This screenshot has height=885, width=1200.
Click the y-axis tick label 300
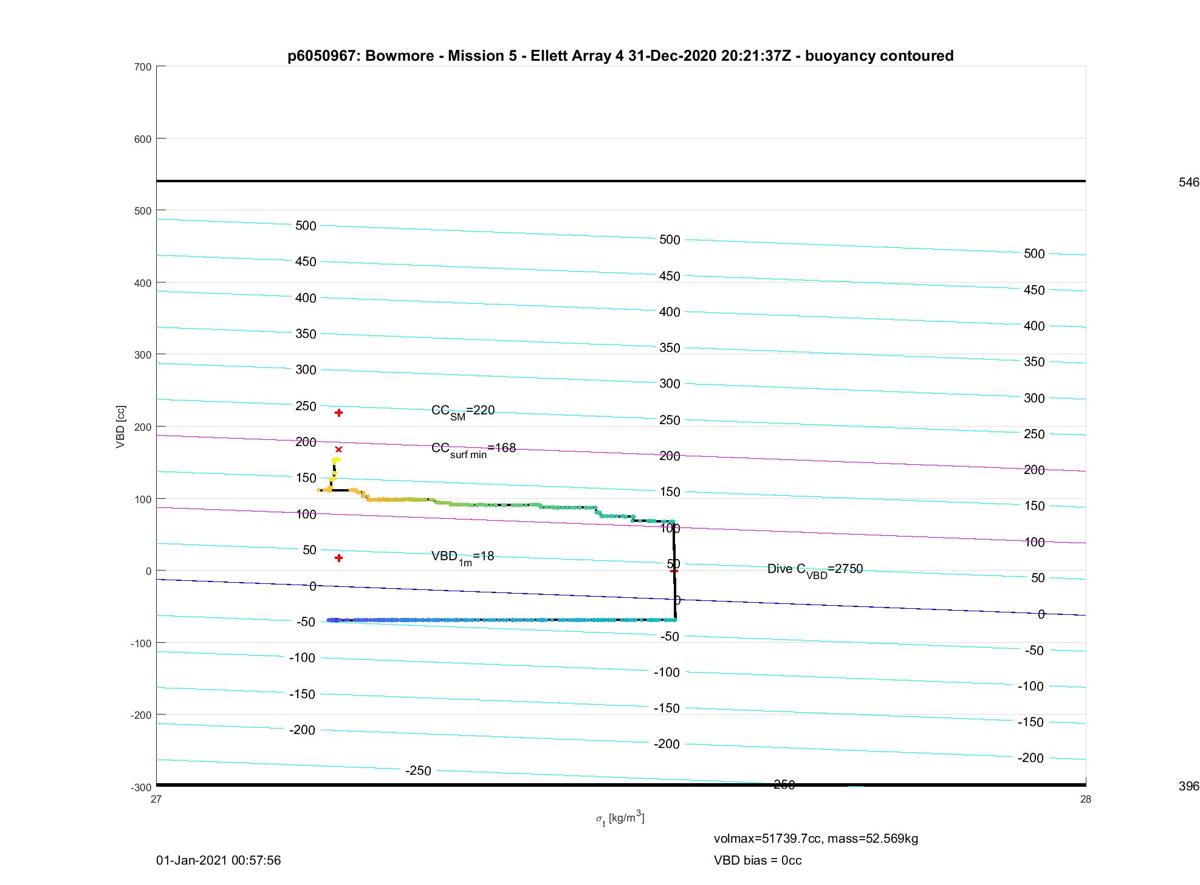point(142,355)
